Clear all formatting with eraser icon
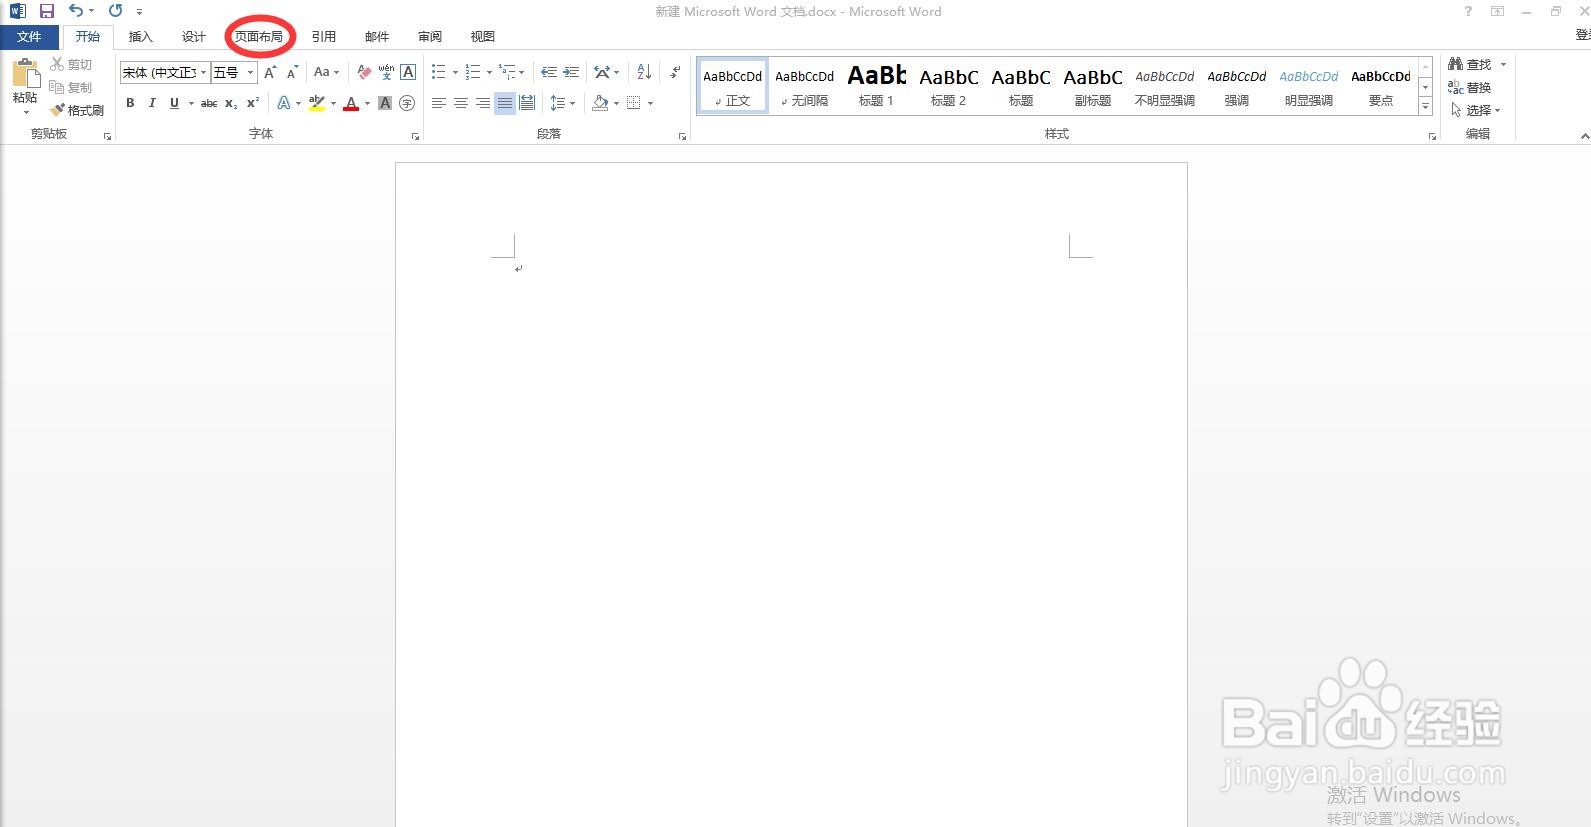Image resolution: width=1591 pixels, height=827 pixels. [x=364, y=72]
